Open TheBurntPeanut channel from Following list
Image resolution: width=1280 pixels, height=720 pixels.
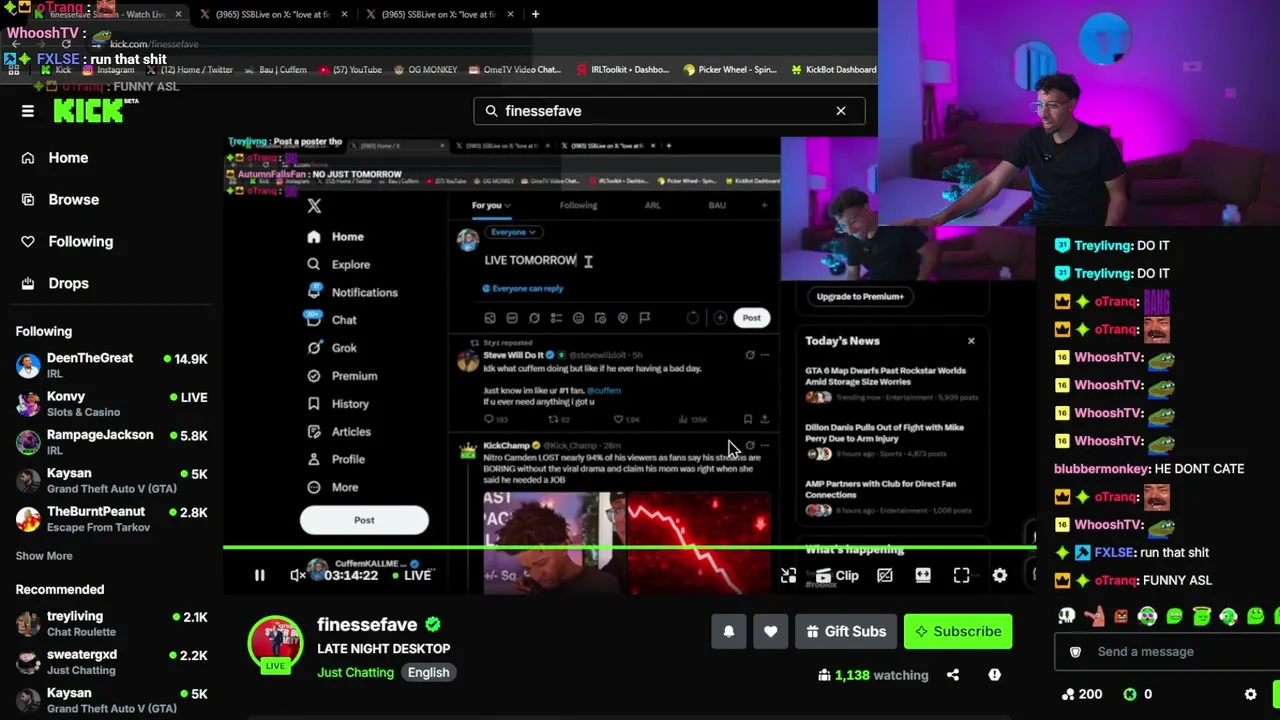[x=112, y=519]
